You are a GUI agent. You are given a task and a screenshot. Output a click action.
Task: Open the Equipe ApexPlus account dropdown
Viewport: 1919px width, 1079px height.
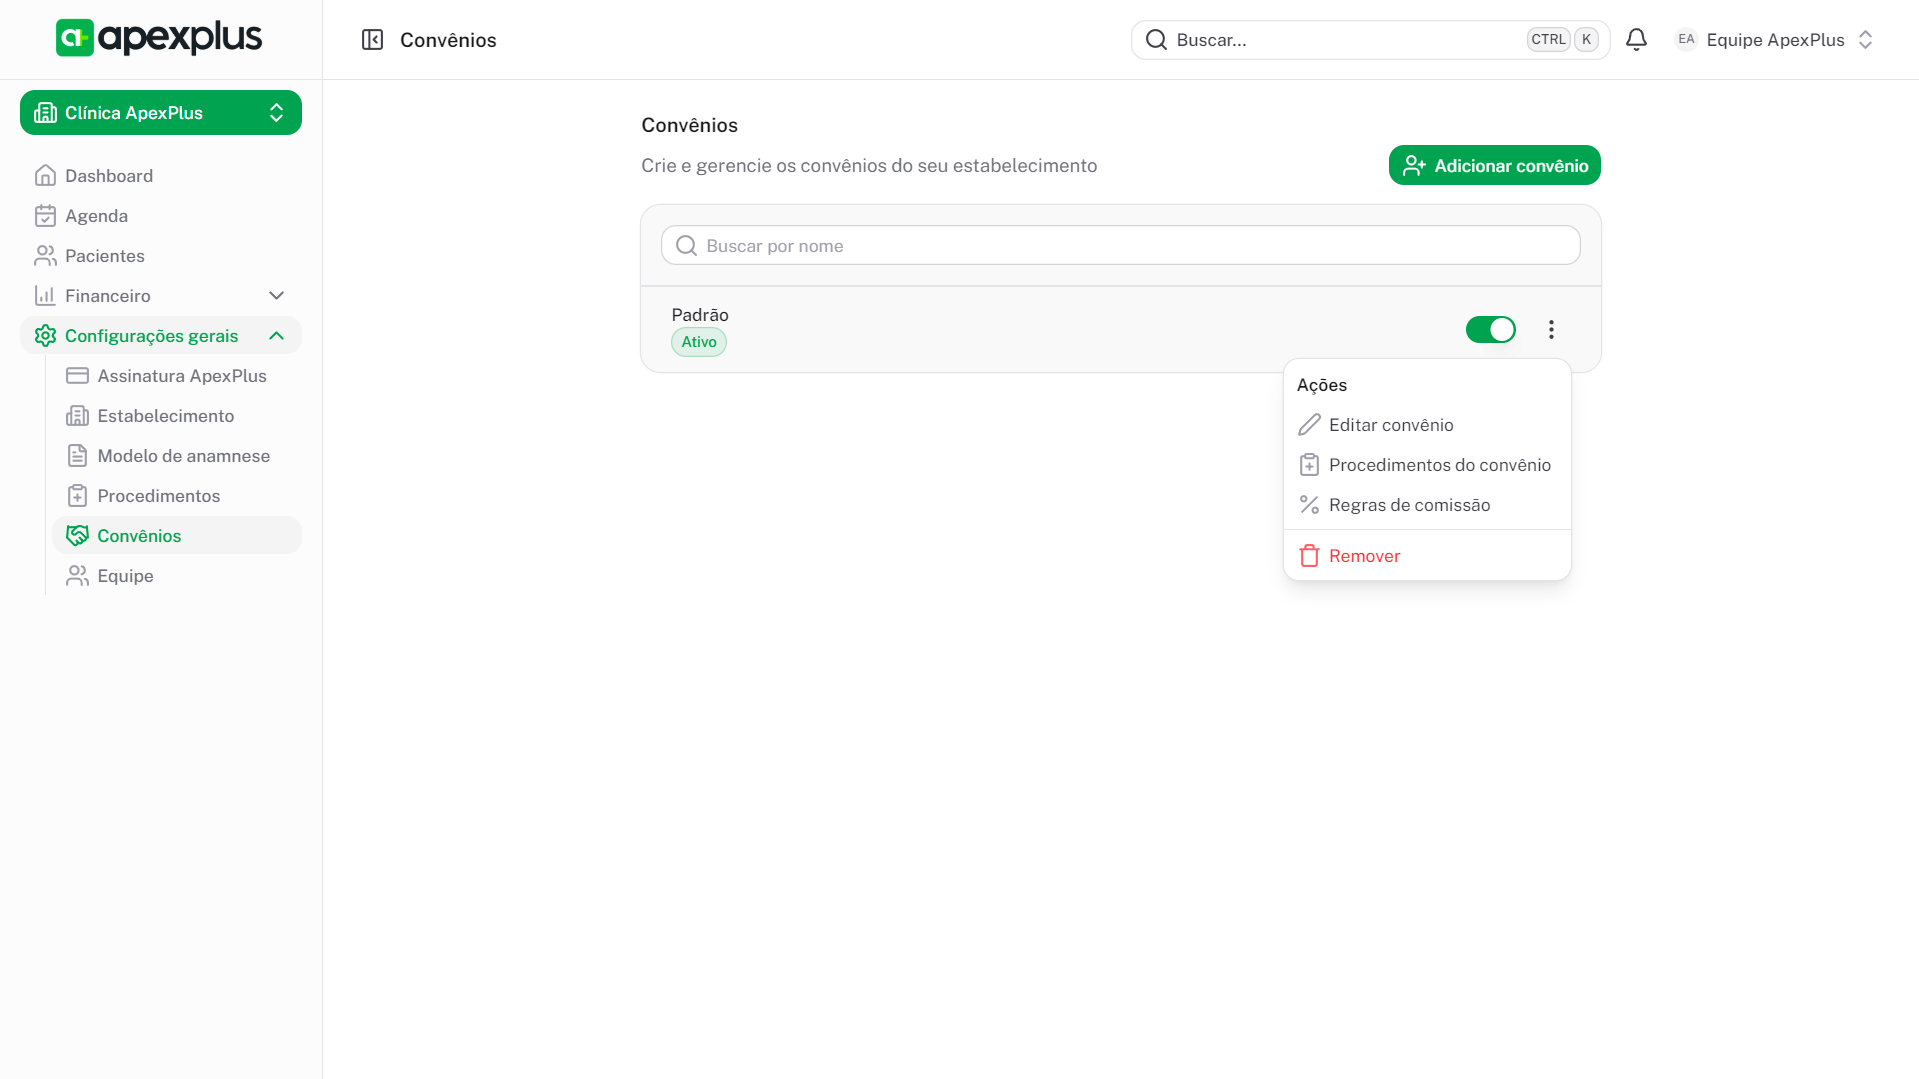click(1774, 40)
